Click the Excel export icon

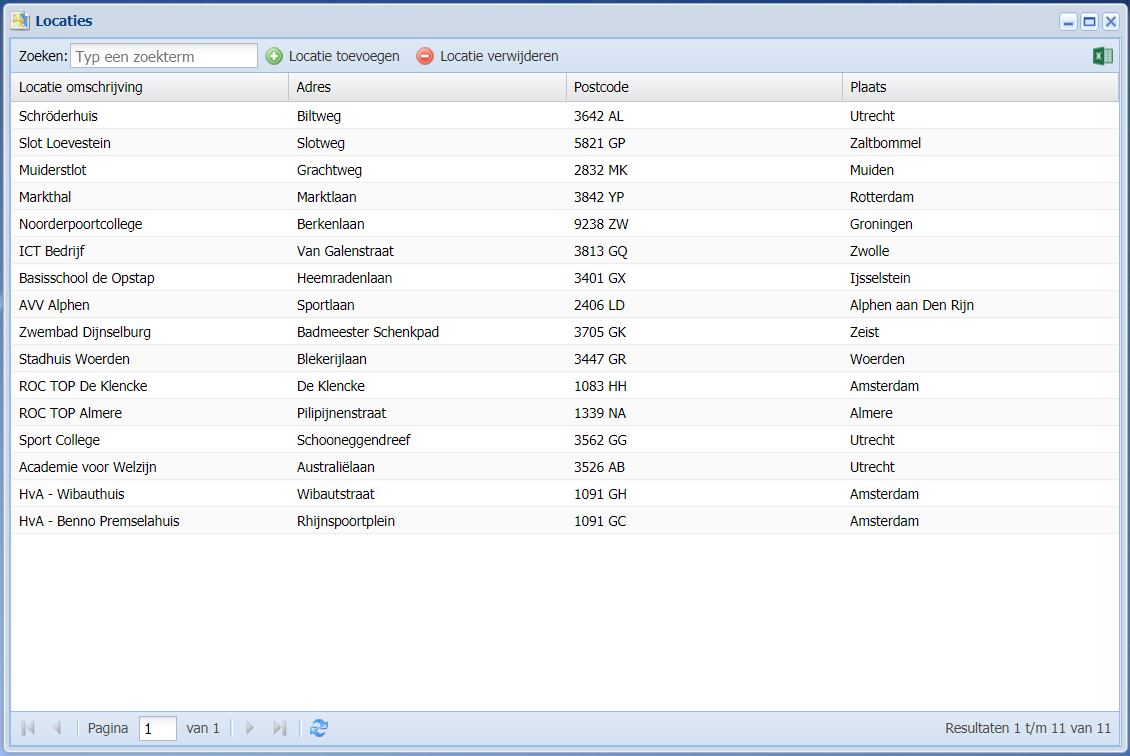tap(1102, 56)
